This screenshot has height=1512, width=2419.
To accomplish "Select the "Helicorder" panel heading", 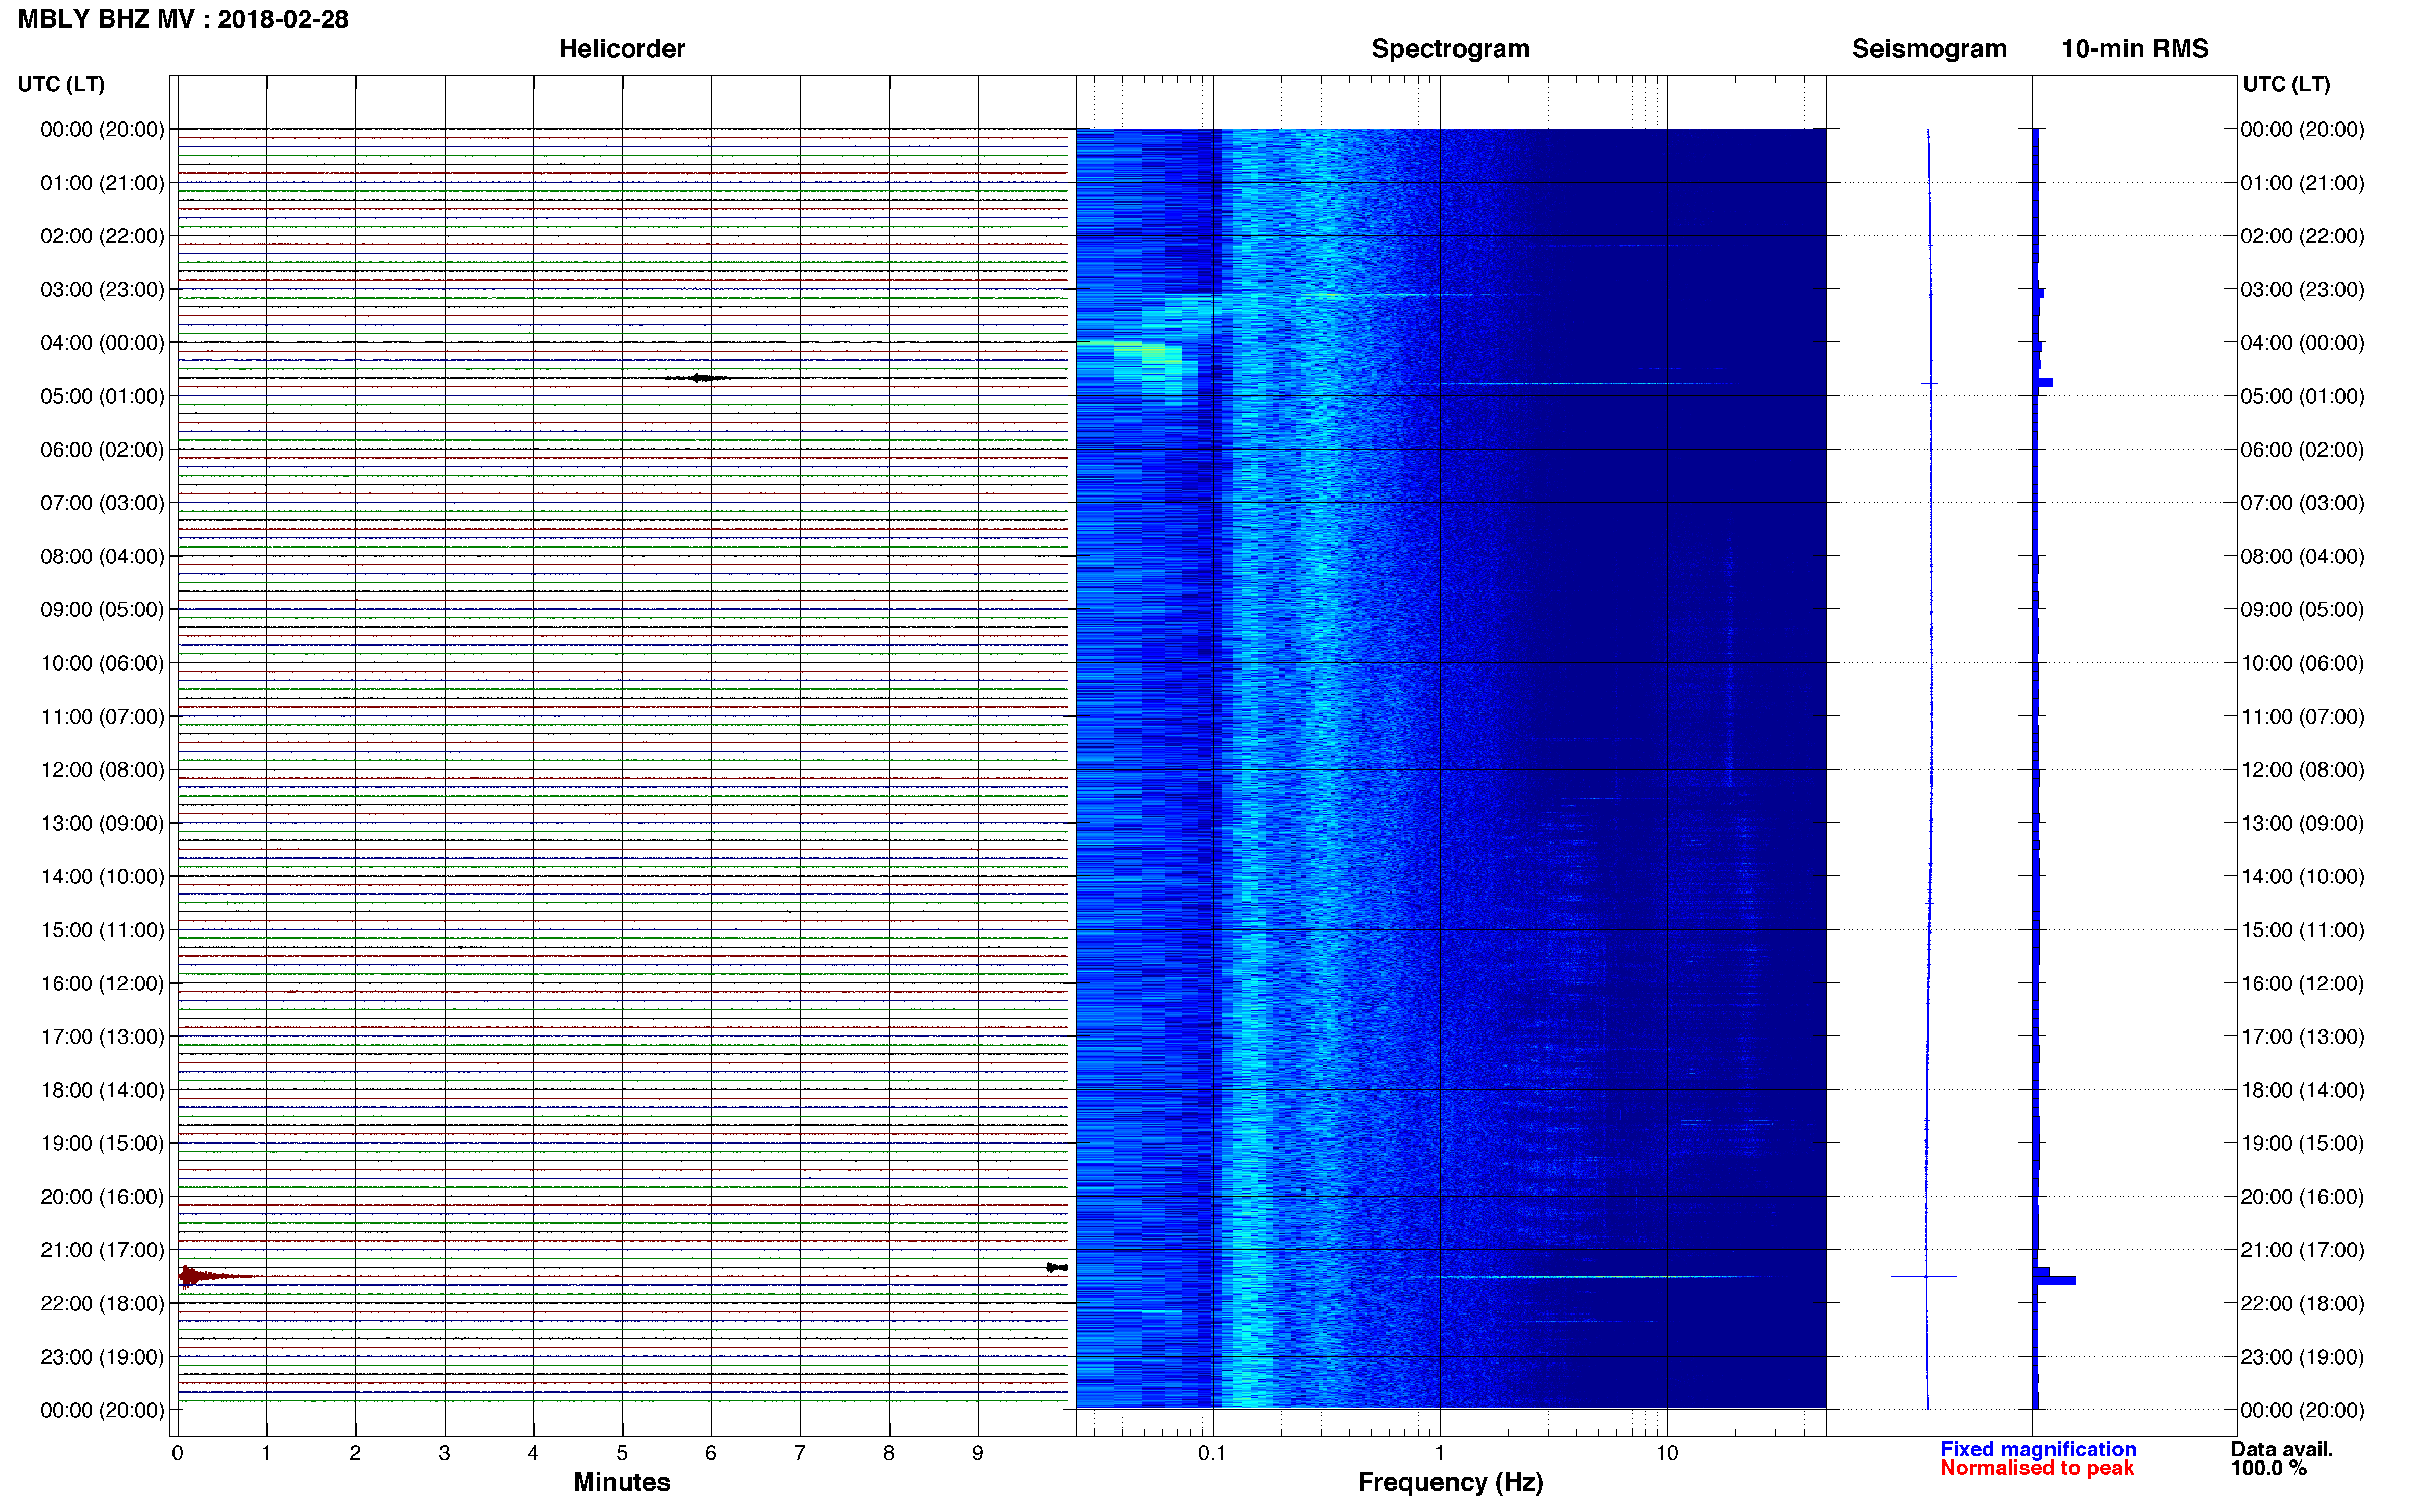I will pos(622,49).
